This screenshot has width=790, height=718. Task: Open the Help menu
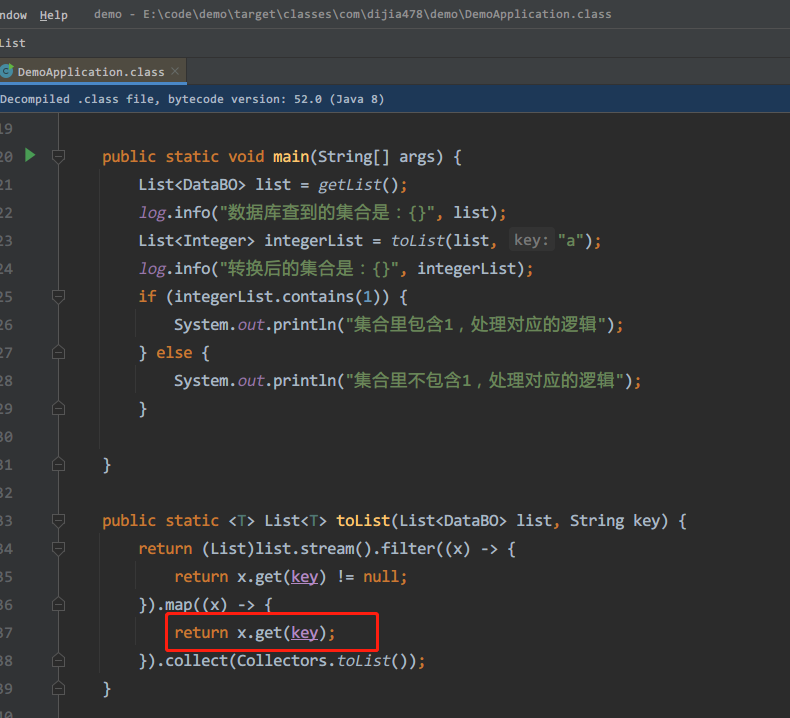pos(54,15)
